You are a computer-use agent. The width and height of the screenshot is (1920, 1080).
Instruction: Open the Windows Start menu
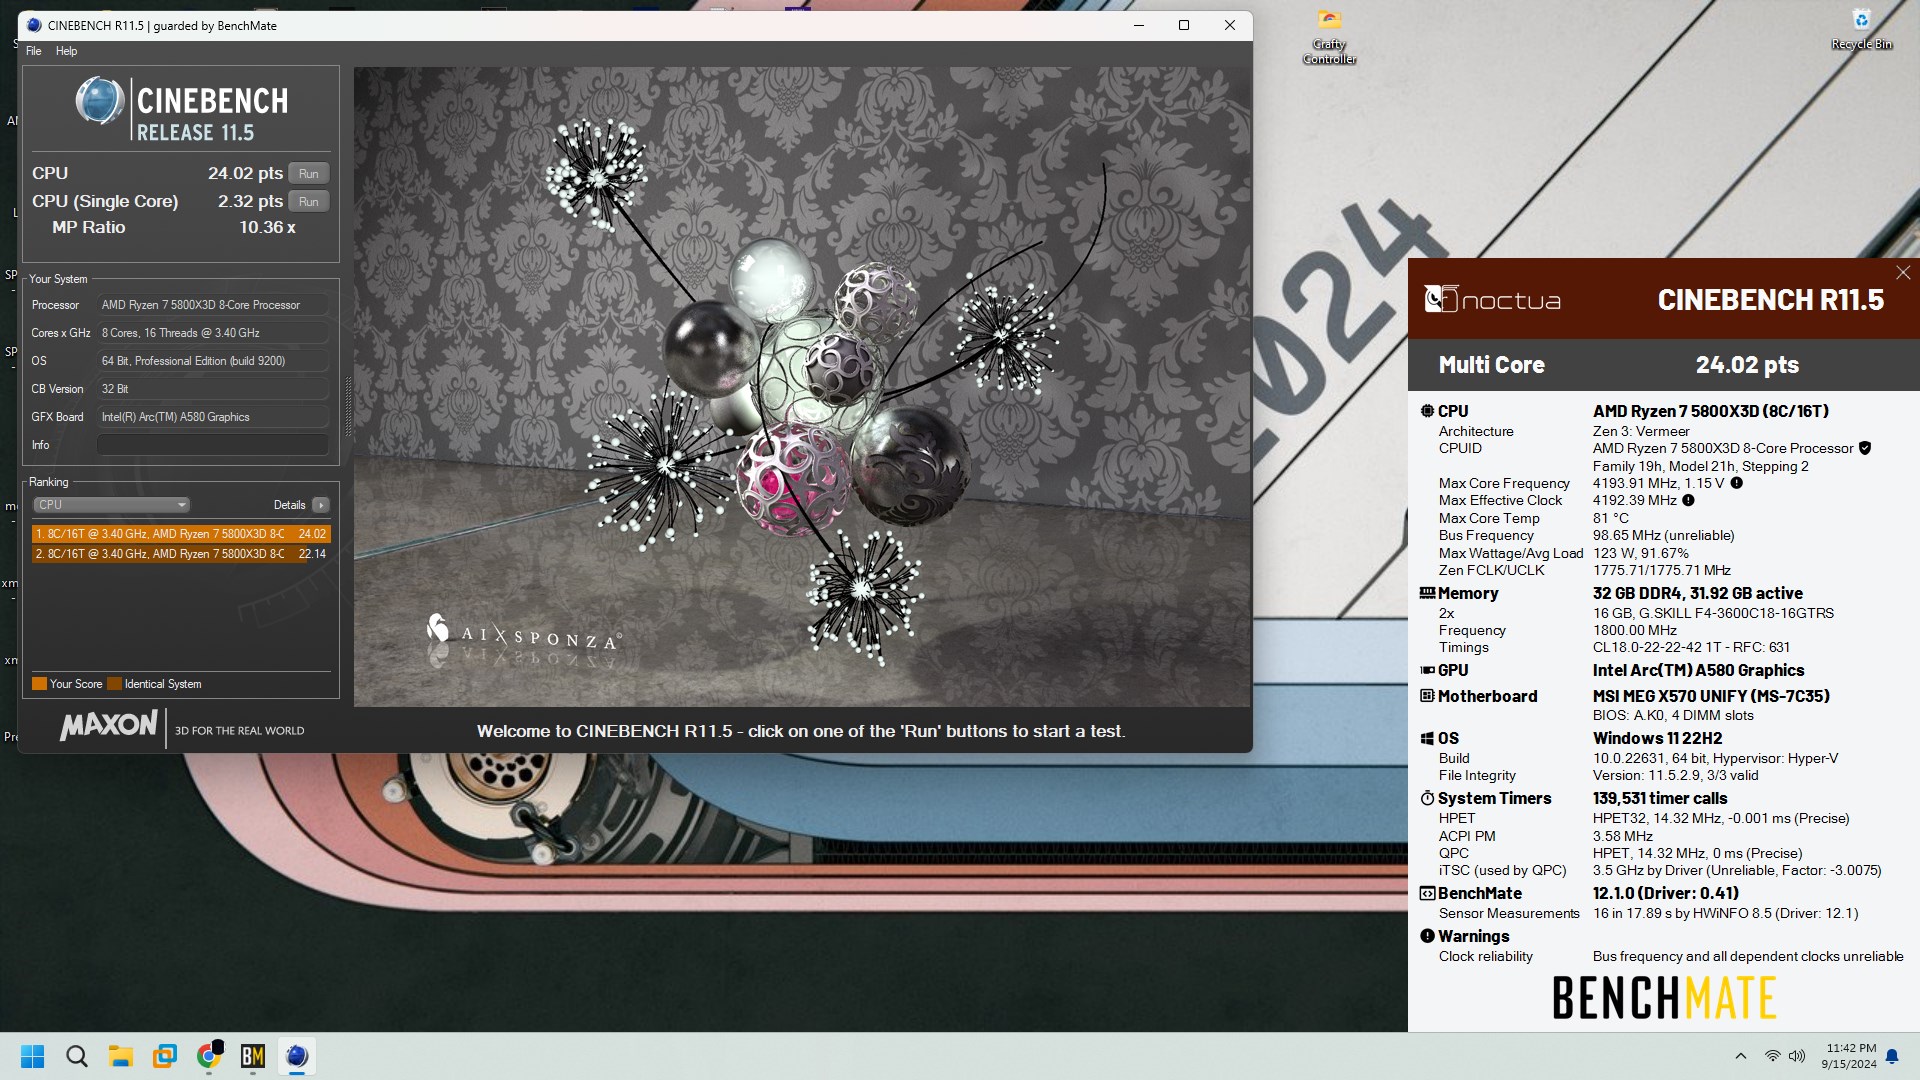(x=33, y=1056)
